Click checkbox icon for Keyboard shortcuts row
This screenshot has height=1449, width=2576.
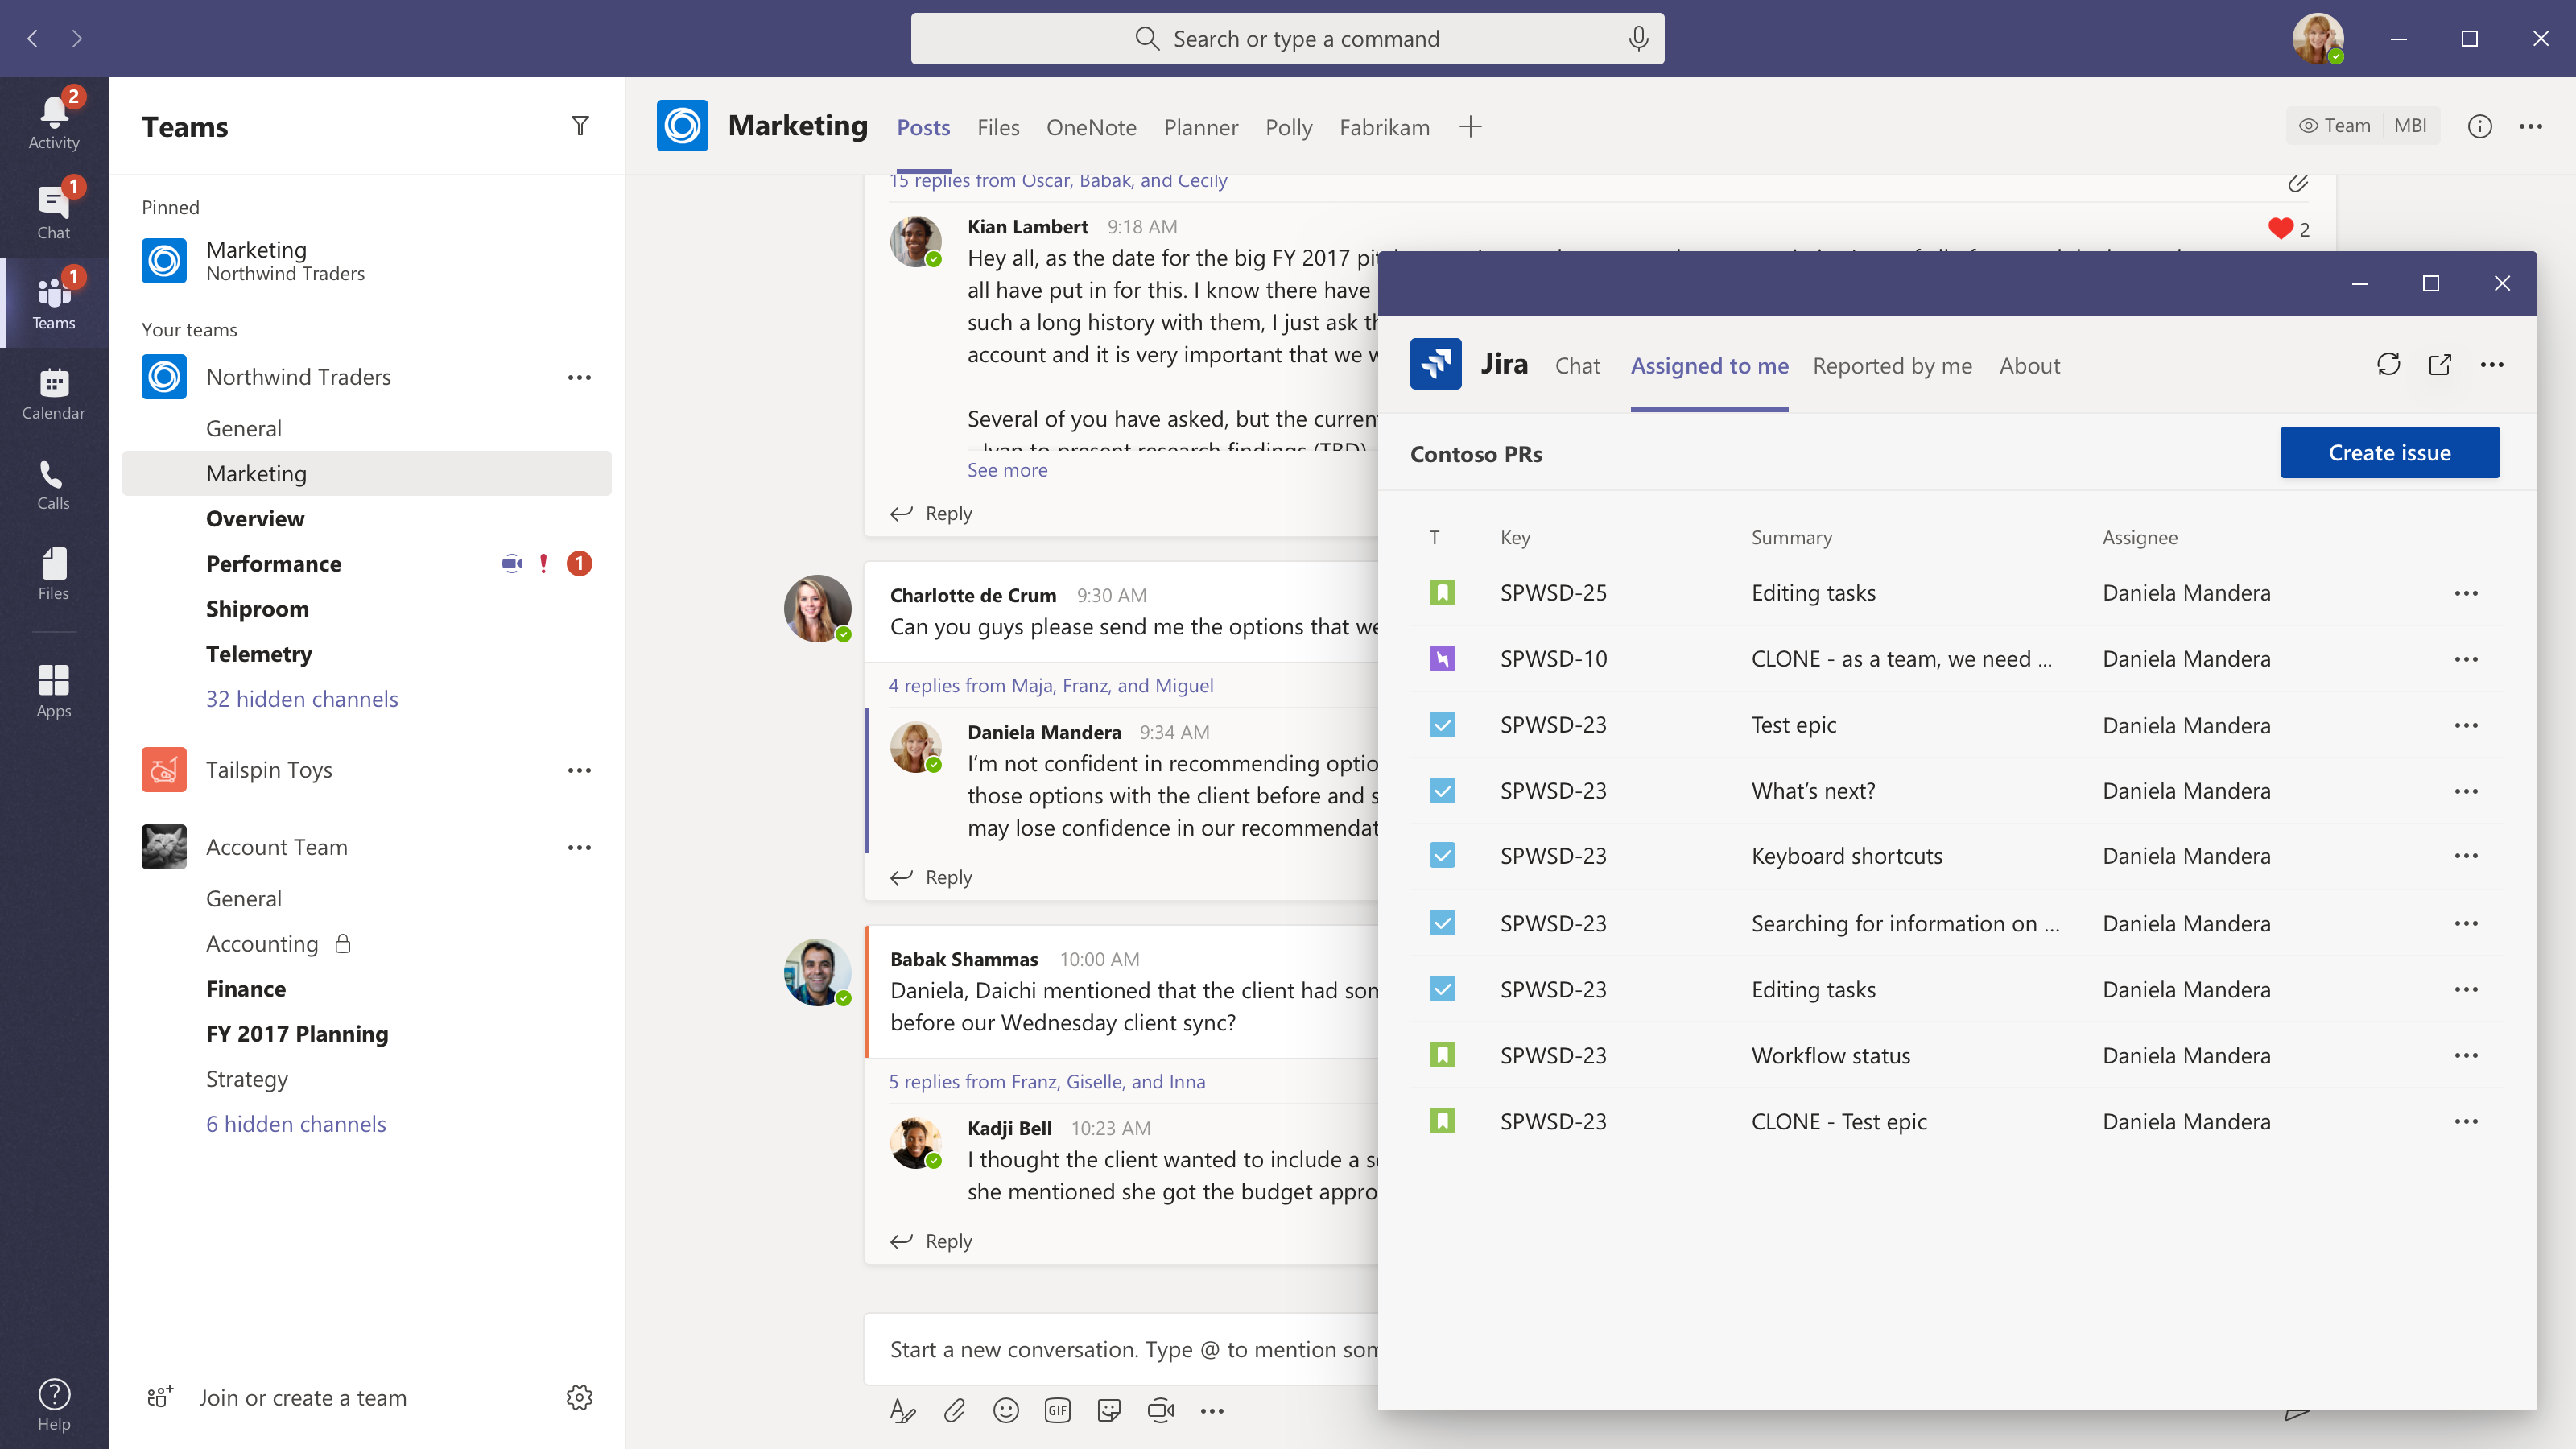pyautogui.click(x=1442, y=856)
